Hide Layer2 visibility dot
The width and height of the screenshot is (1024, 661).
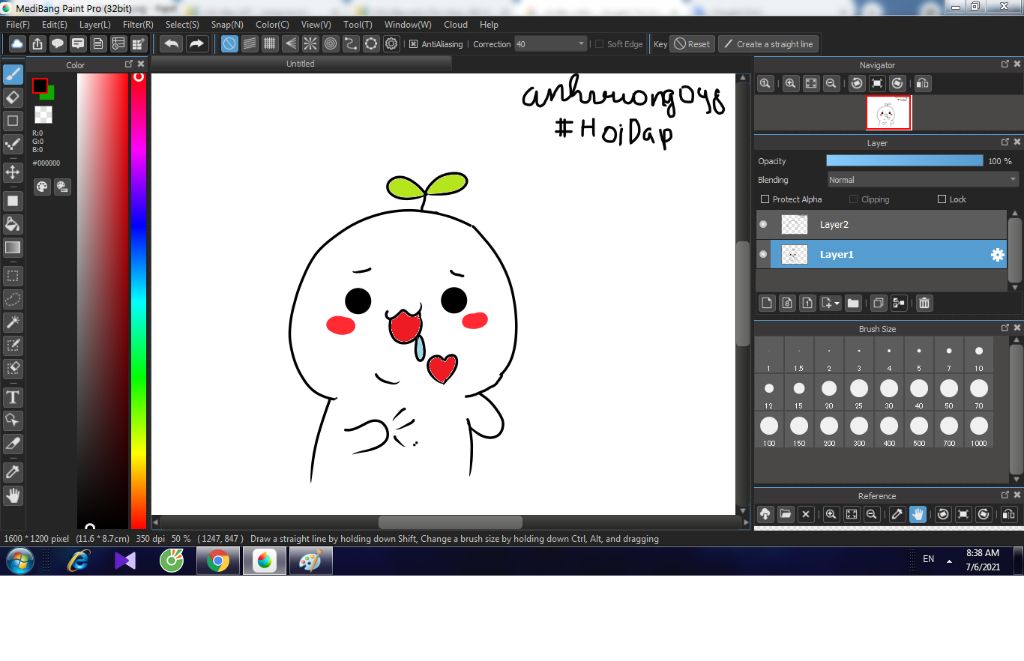coord(763,224)
